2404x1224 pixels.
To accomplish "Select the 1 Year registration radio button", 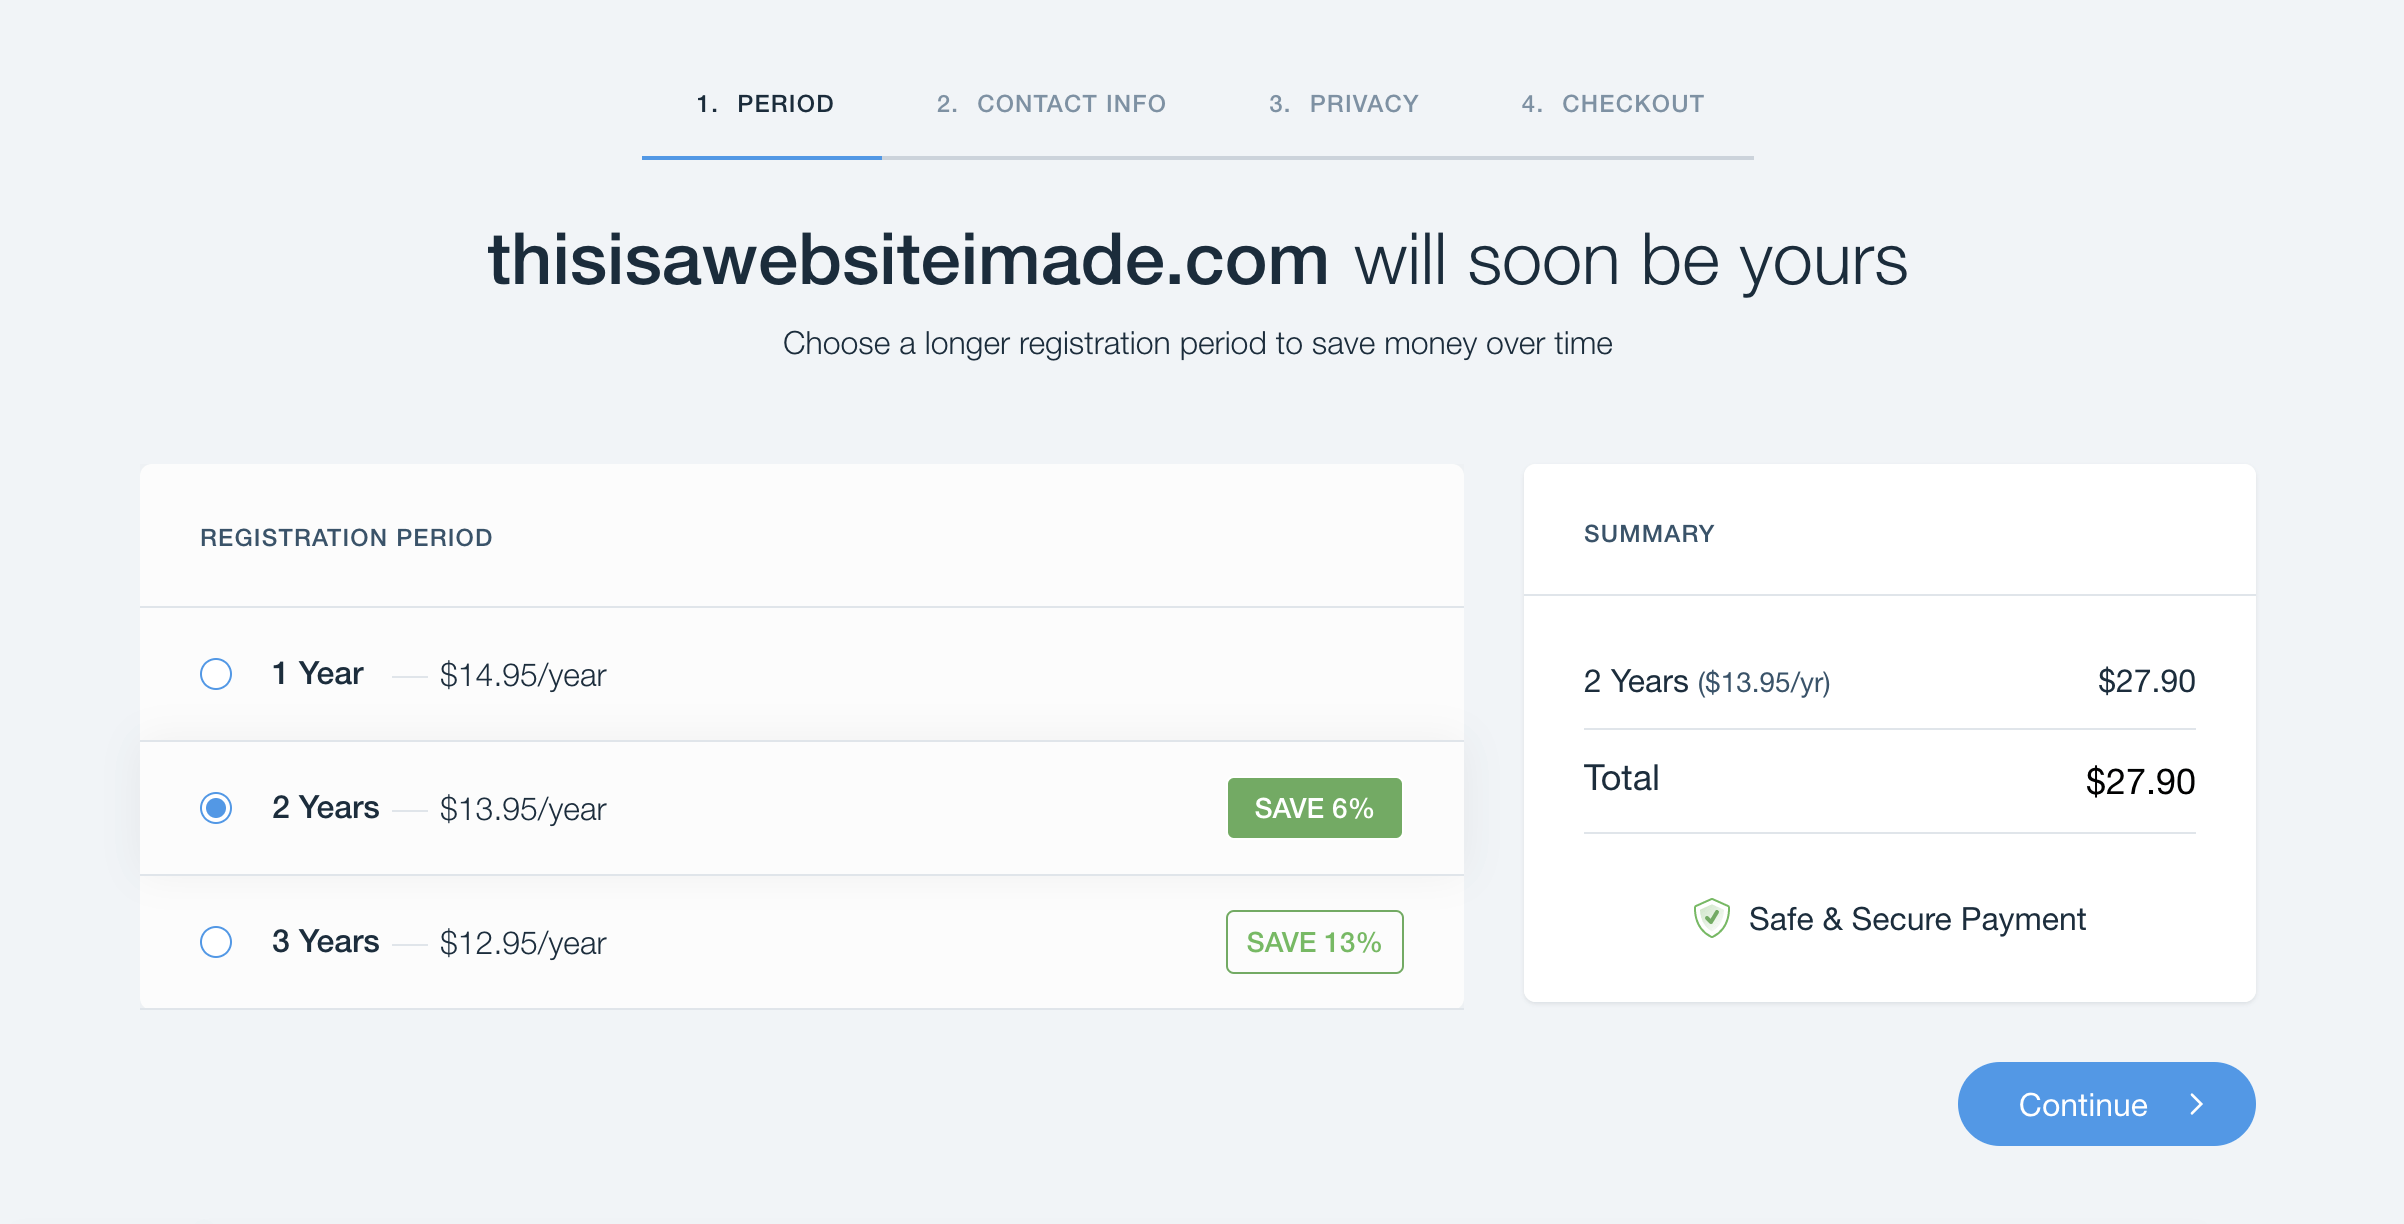I will coord(215,674).
